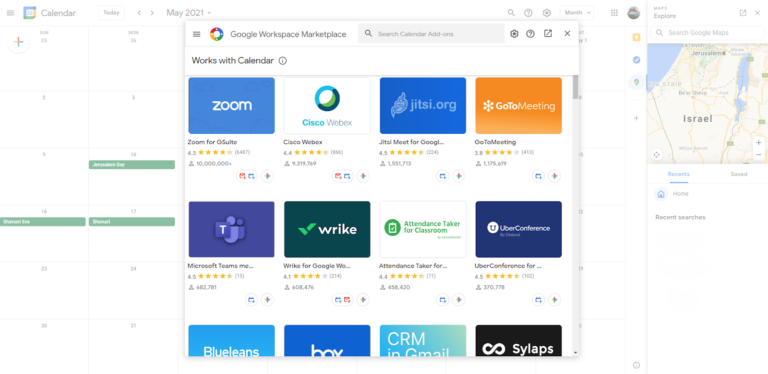The width and height of the screenshot is (768, 374).
Task: Open Zoom for GSuite add-on card
Action: 231,130
